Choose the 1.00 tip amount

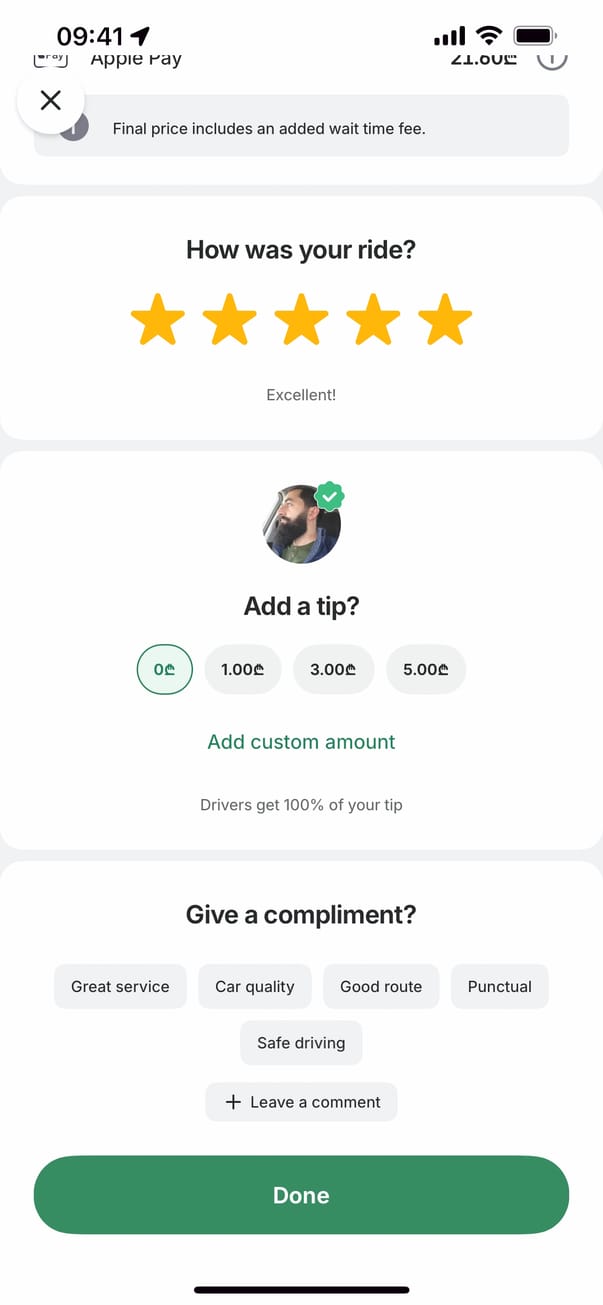(243, 669)
